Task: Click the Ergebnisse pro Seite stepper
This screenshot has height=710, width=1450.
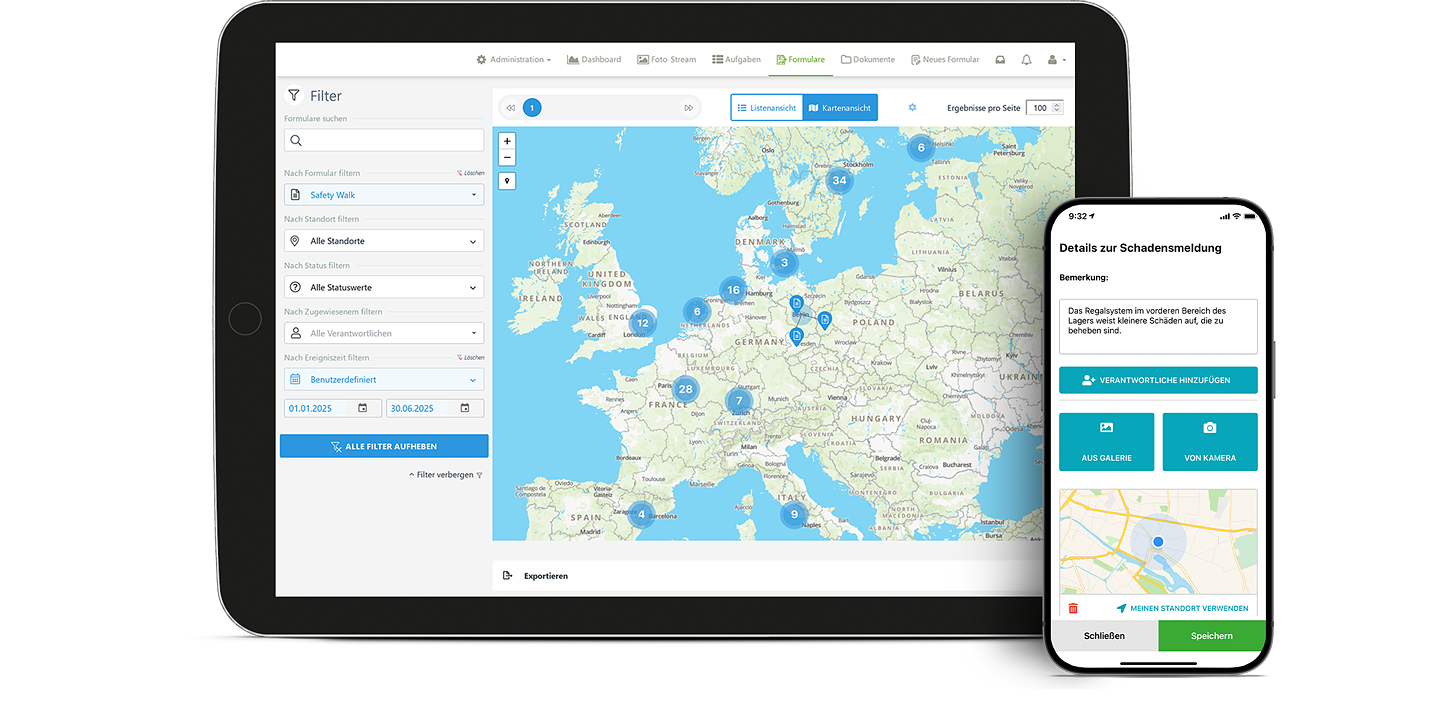Action: pyautogui.click(x=1057, y=107)
